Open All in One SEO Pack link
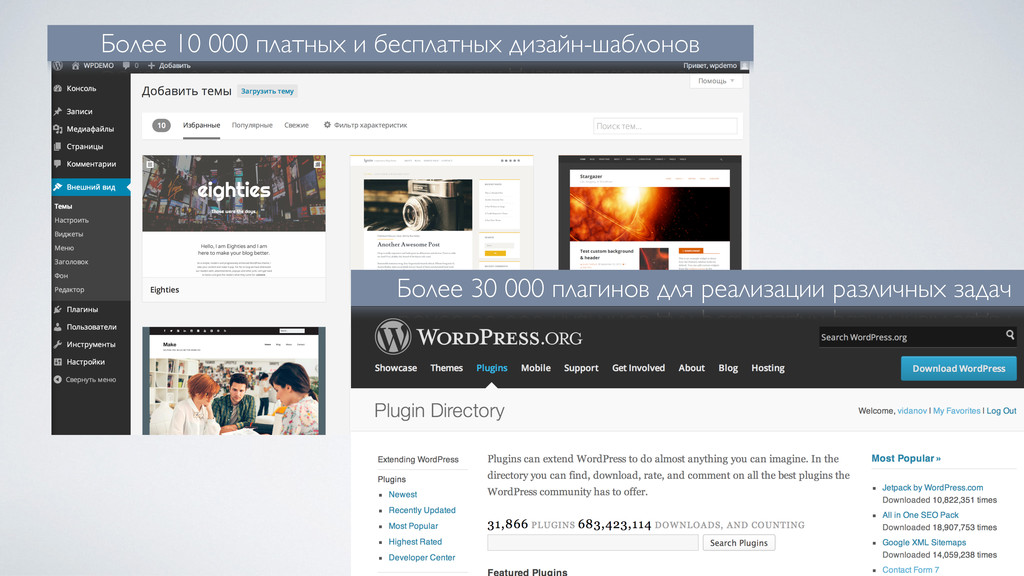The image size is (1024, 576). (920, 515)
